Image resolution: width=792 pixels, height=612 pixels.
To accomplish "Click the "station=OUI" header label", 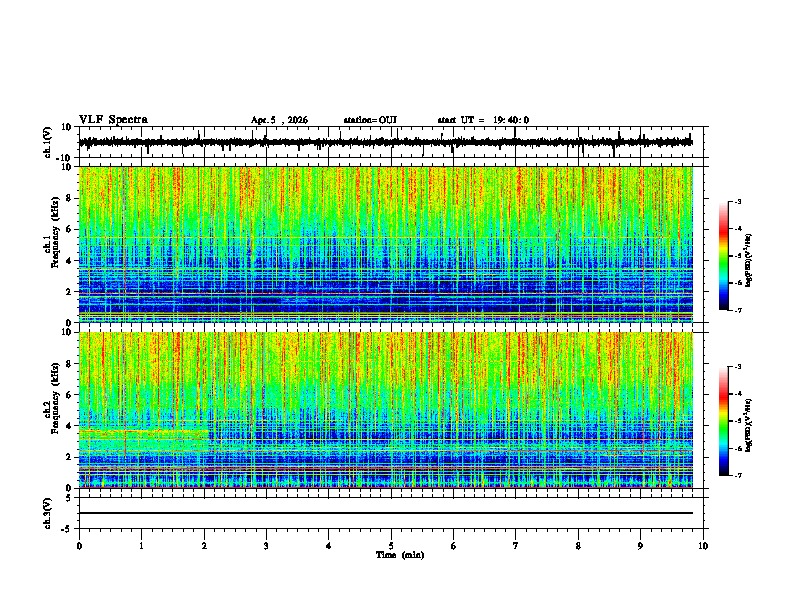I will tap(370, 120).
